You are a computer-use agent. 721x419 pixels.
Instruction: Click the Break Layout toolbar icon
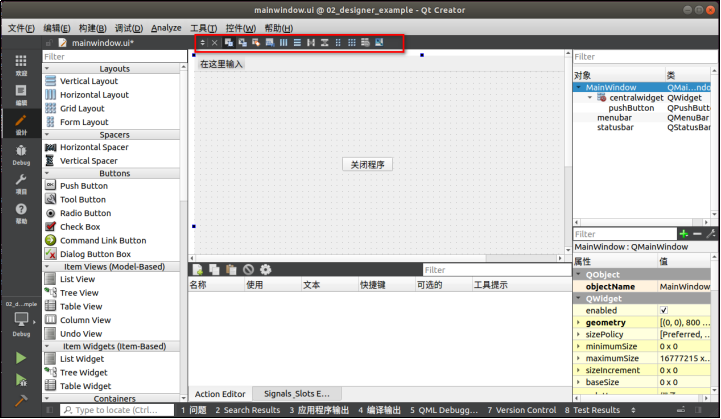click(x=365, y=43)
